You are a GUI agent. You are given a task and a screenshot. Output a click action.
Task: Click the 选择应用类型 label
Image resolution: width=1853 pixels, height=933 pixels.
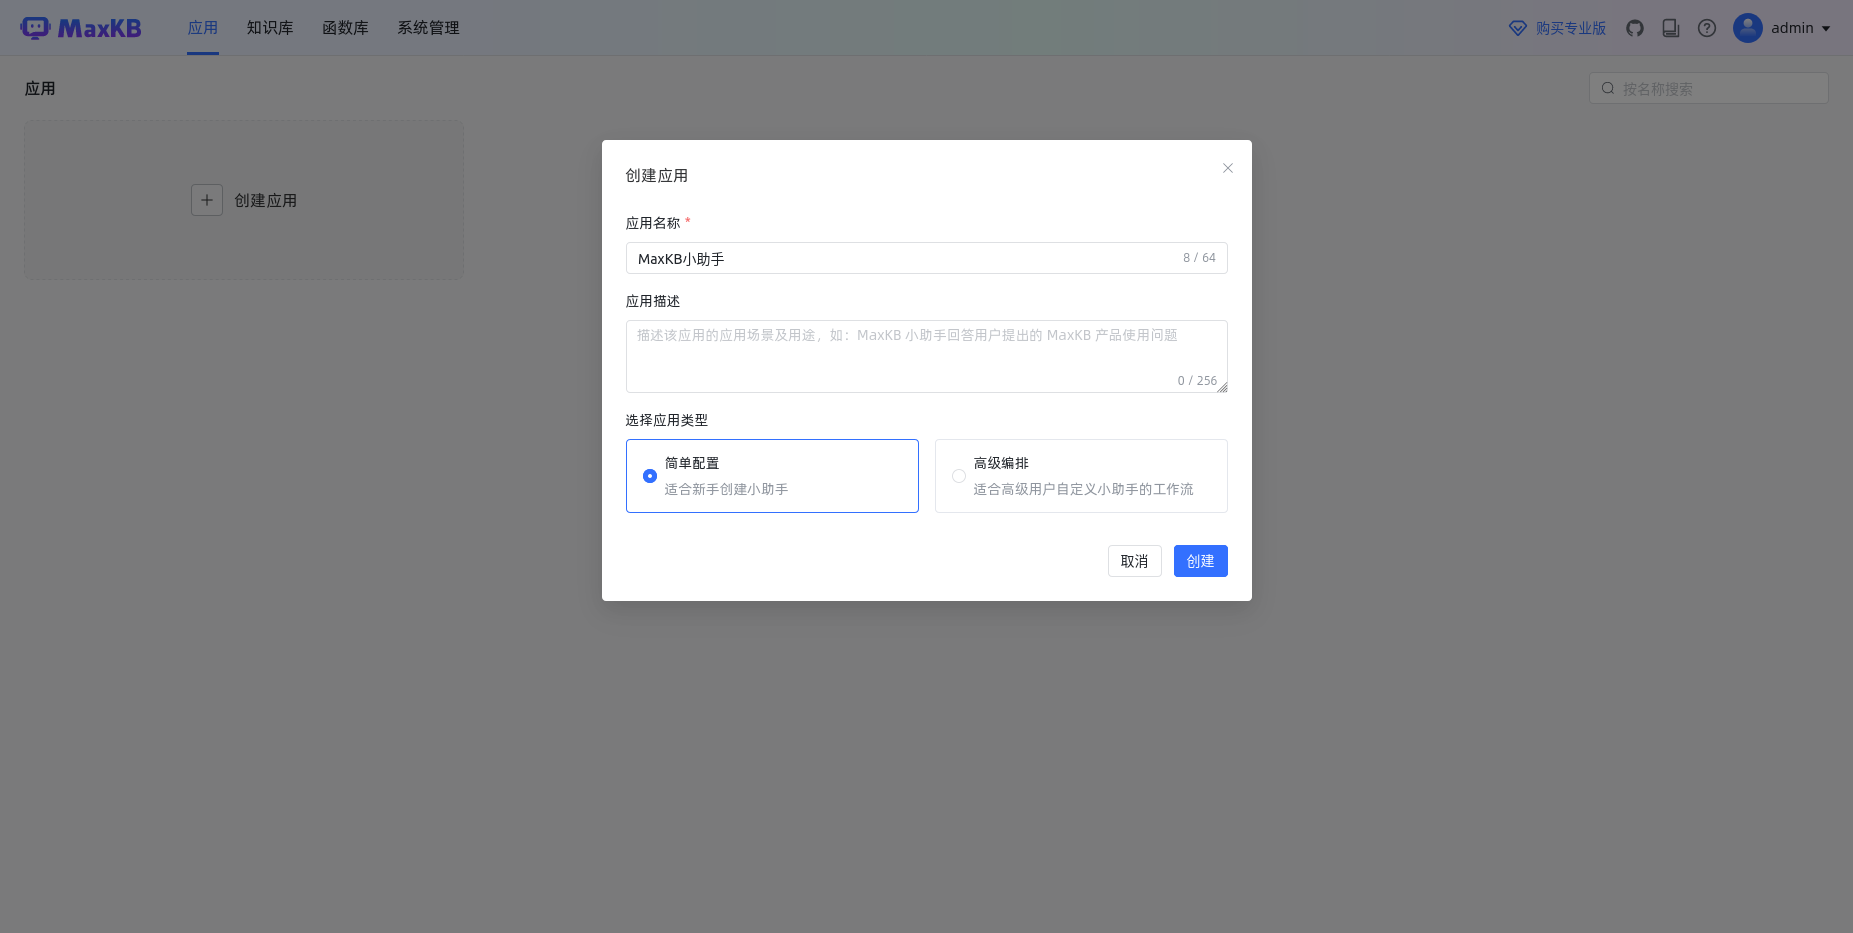[x=667, y=420]
